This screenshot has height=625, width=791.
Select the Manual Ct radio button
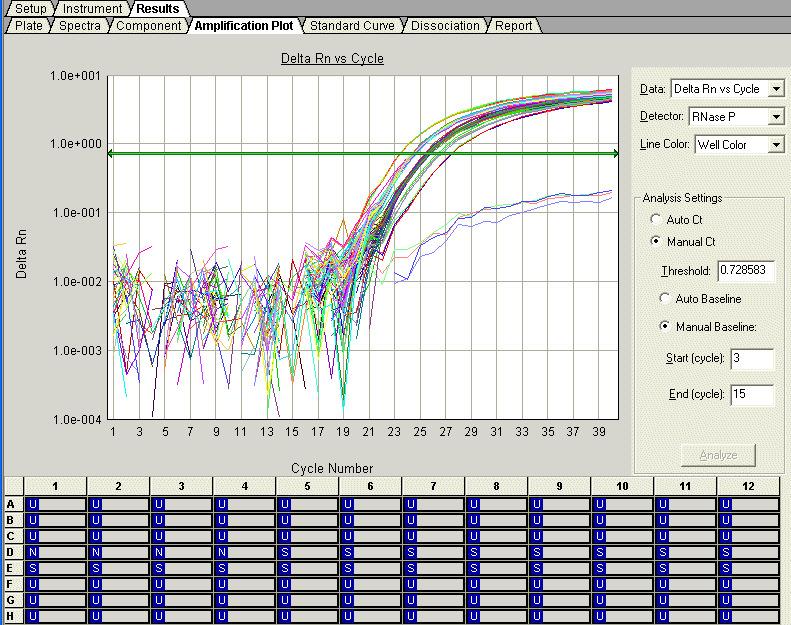[x=655, y=241]
